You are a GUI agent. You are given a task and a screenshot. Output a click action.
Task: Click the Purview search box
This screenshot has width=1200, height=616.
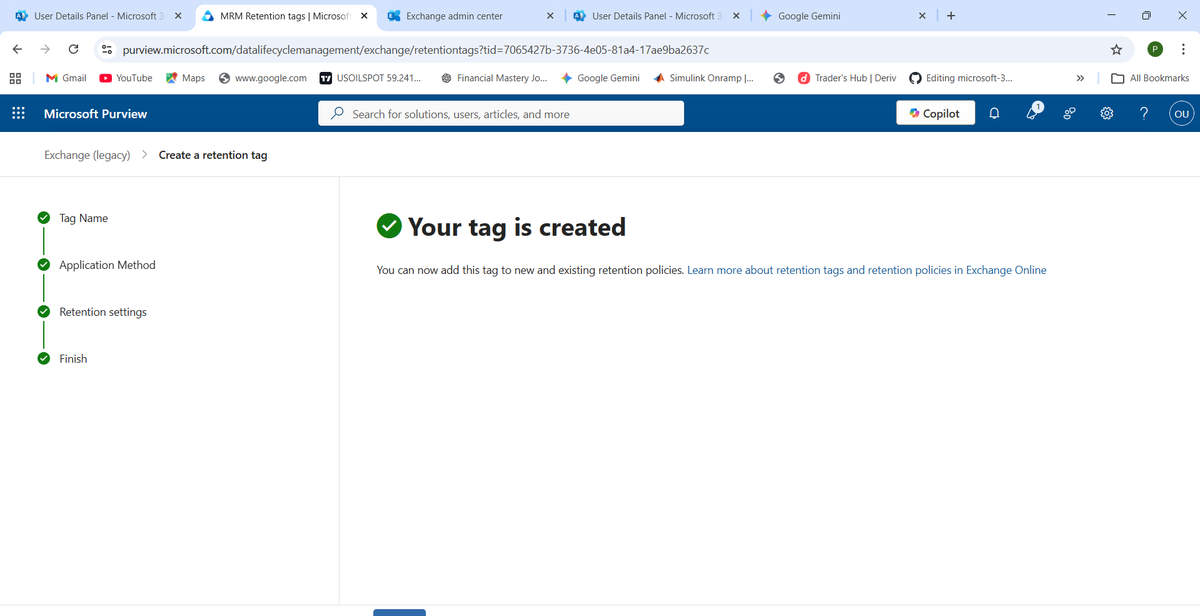(501, 114)
